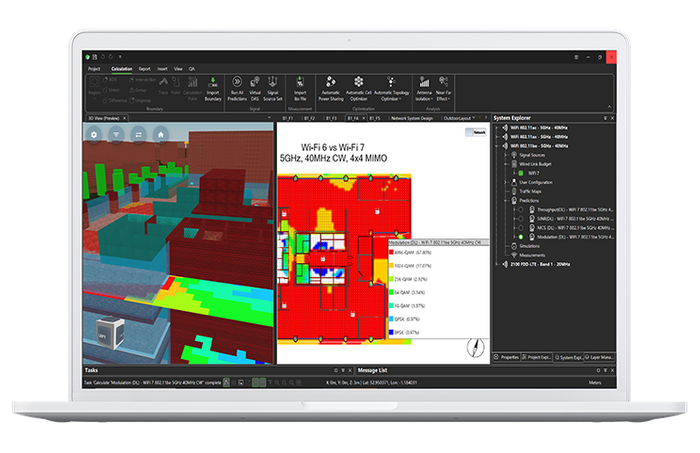Click red 4096-QAM legend swatch

click(391, 253)
